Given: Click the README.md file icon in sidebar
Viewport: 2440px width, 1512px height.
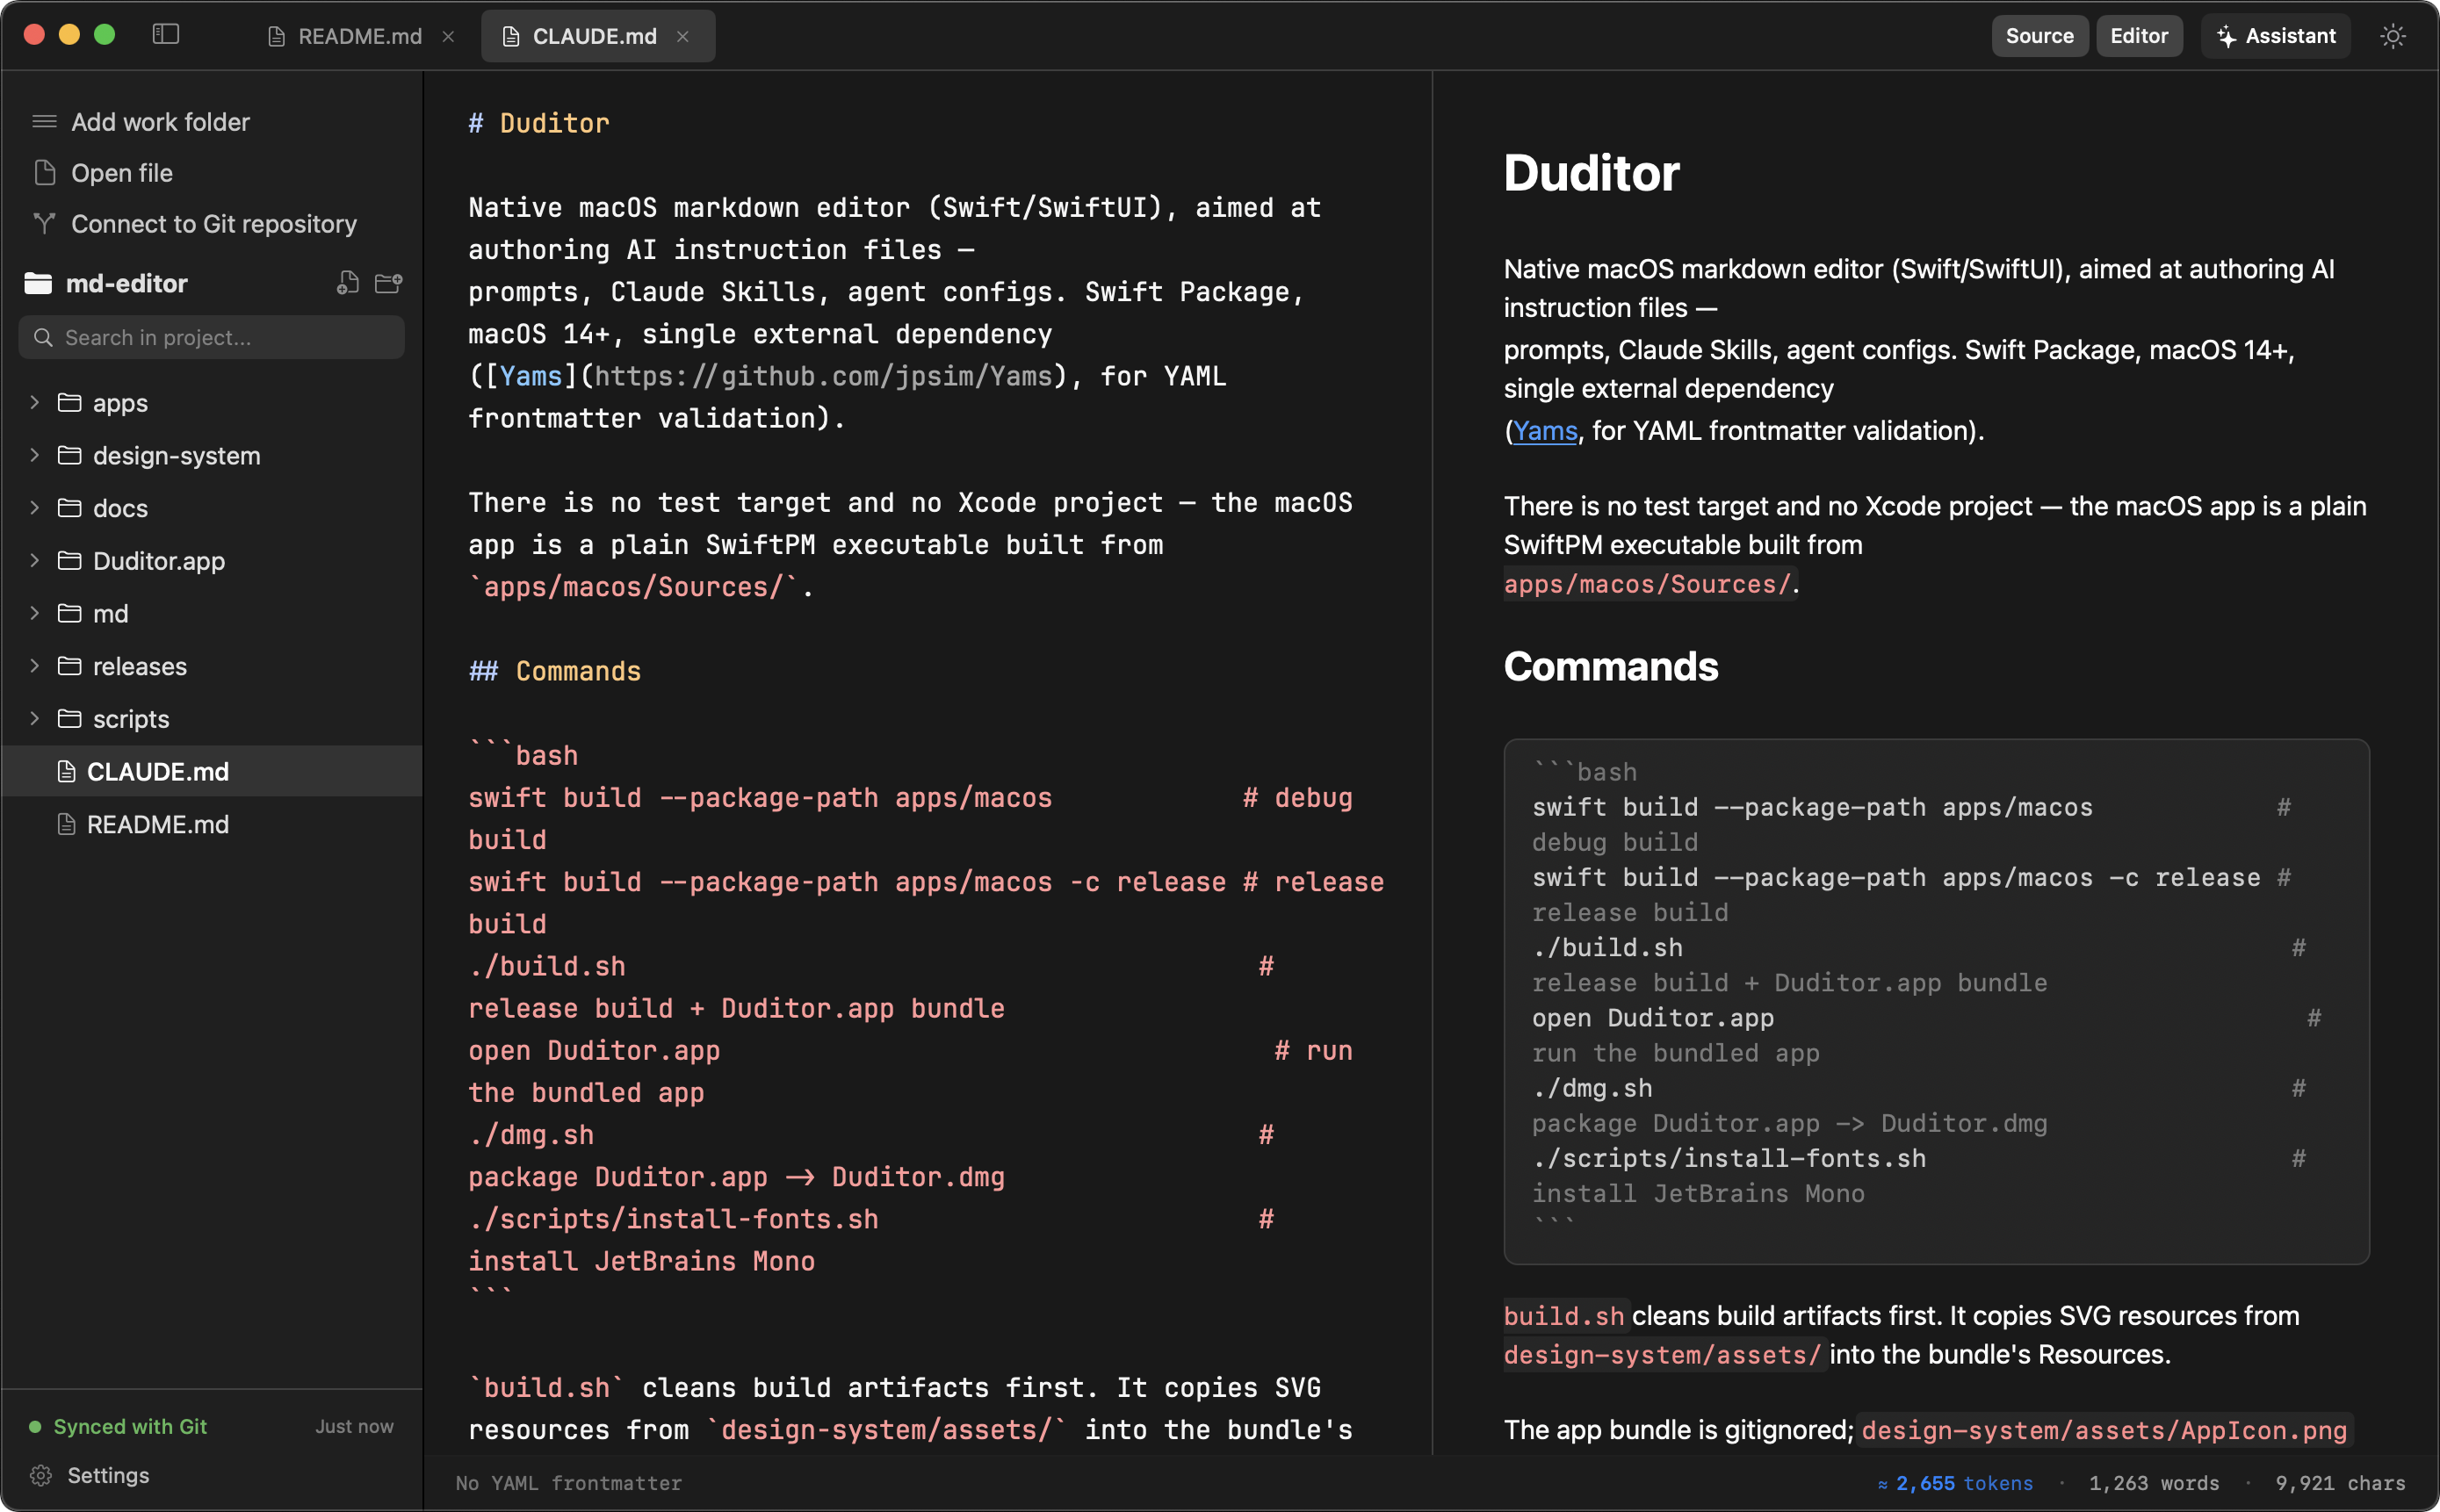Looking at the screenshot, I should click(x=66, y=824).
